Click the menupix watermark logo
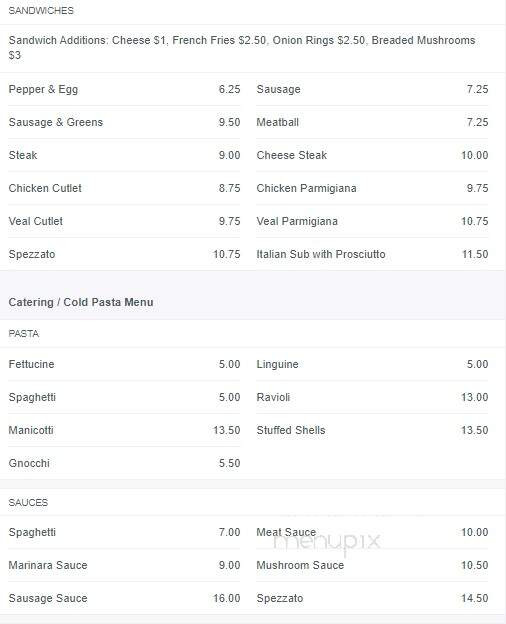Viewport: 506px width, 624px height. tap(327, 543)
